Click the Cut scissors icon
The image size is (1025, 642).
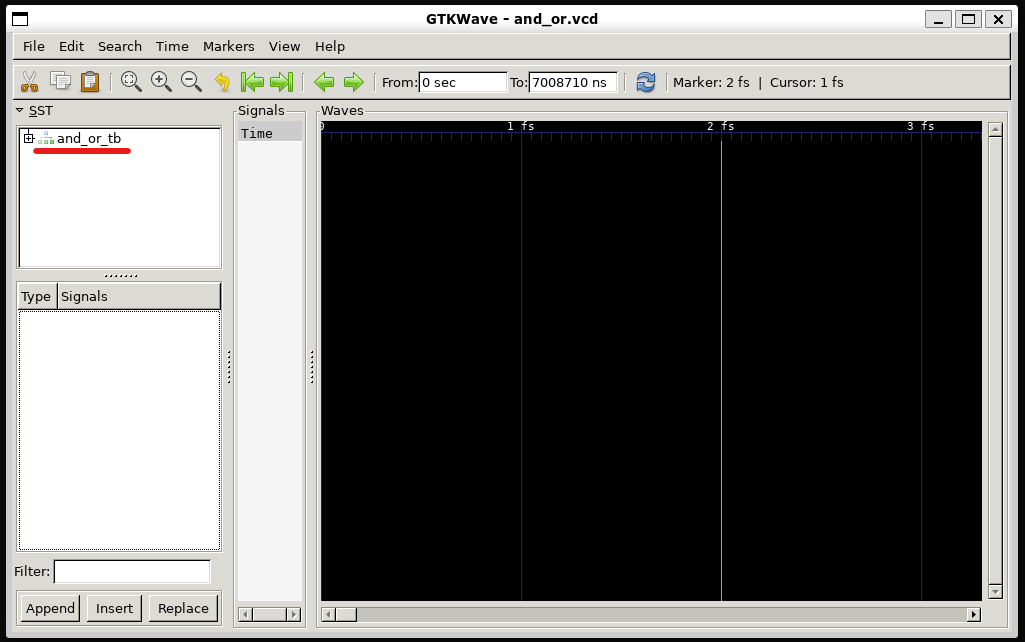(29, 82)
